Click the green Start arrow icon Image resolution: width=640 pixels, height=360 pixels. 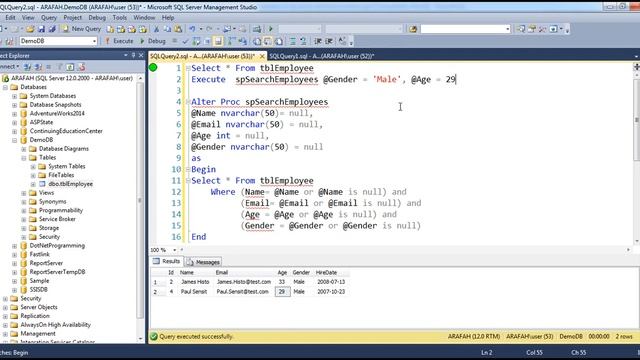pos(270,29)
